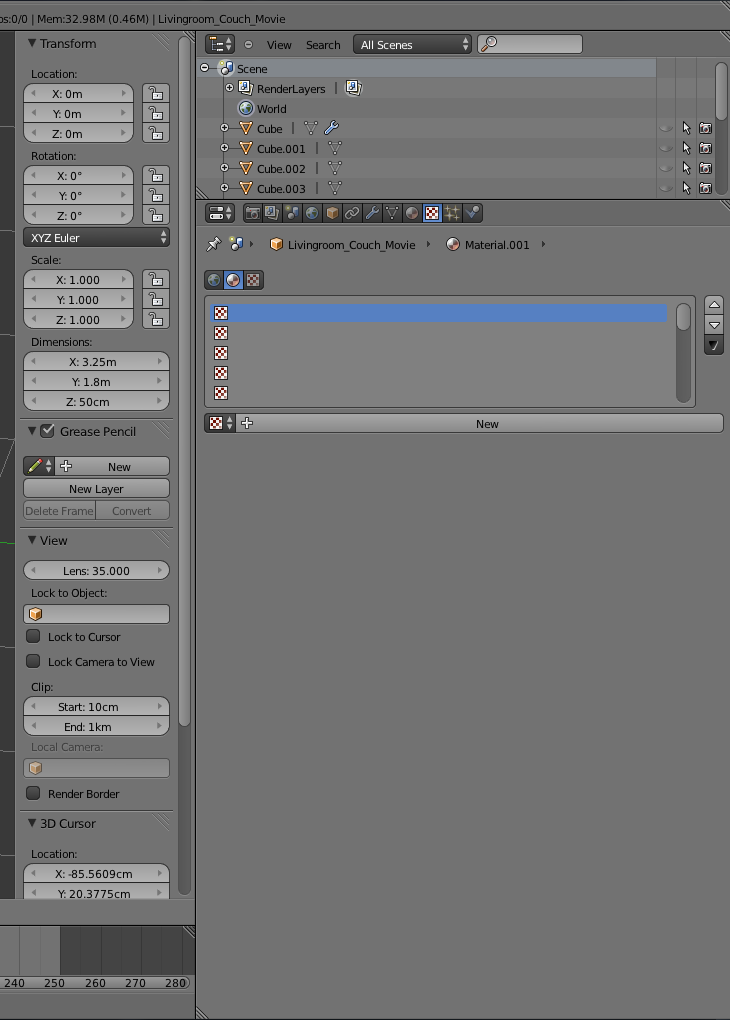The height and width of the screenshot is (1020, 730).
Task: Open the Scene properties tab
Action: (292, 213)
